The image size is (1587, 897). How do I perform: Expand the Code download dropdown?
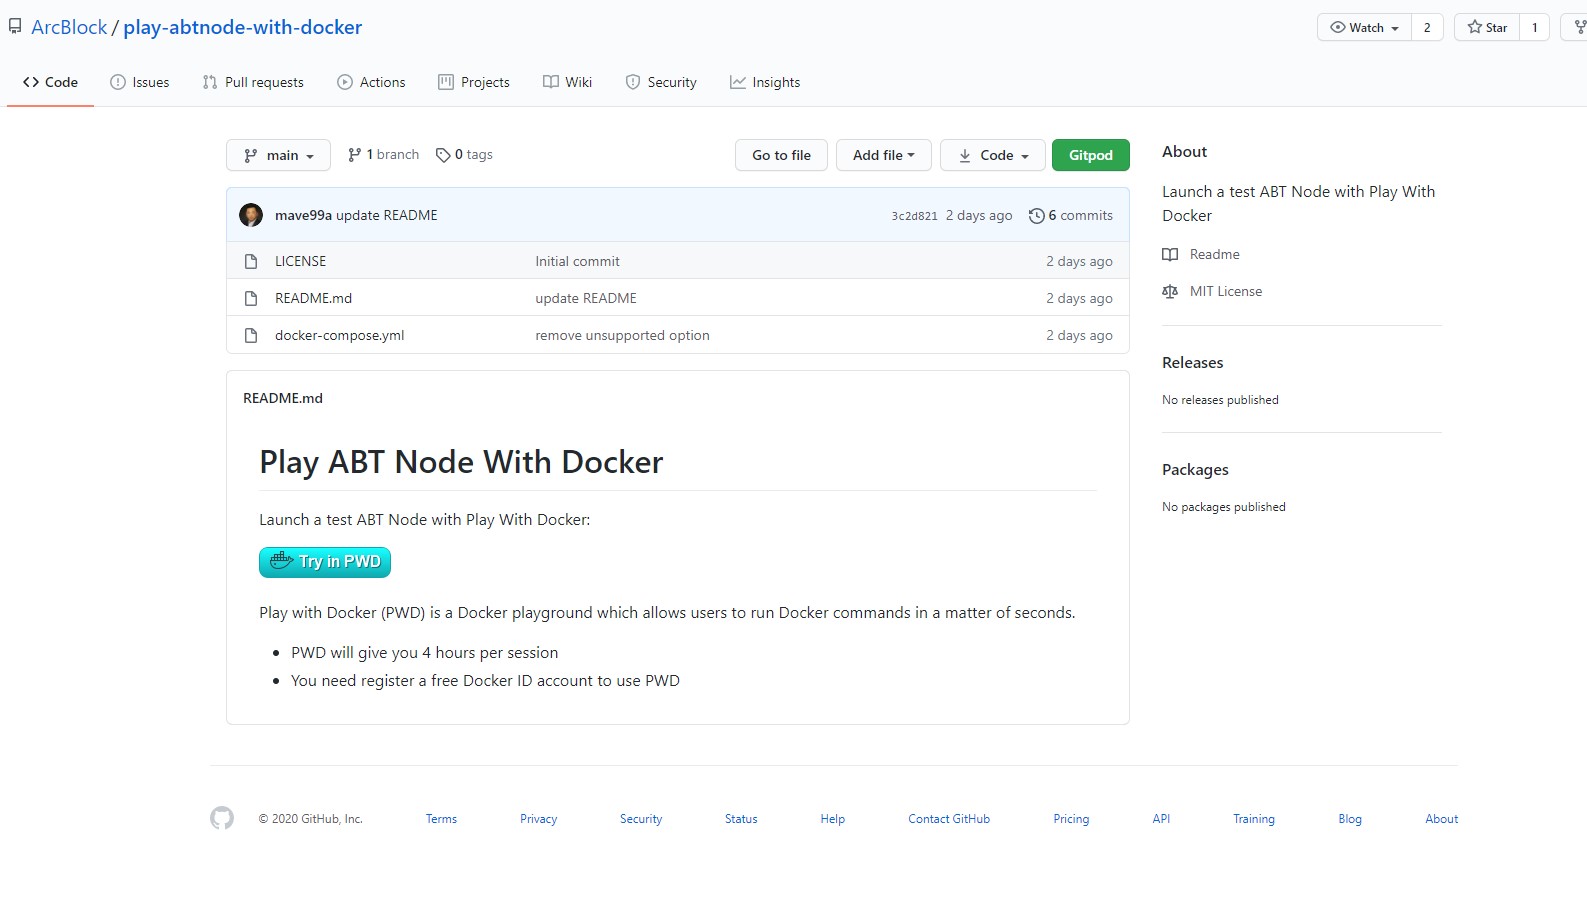tap(992, 156)
